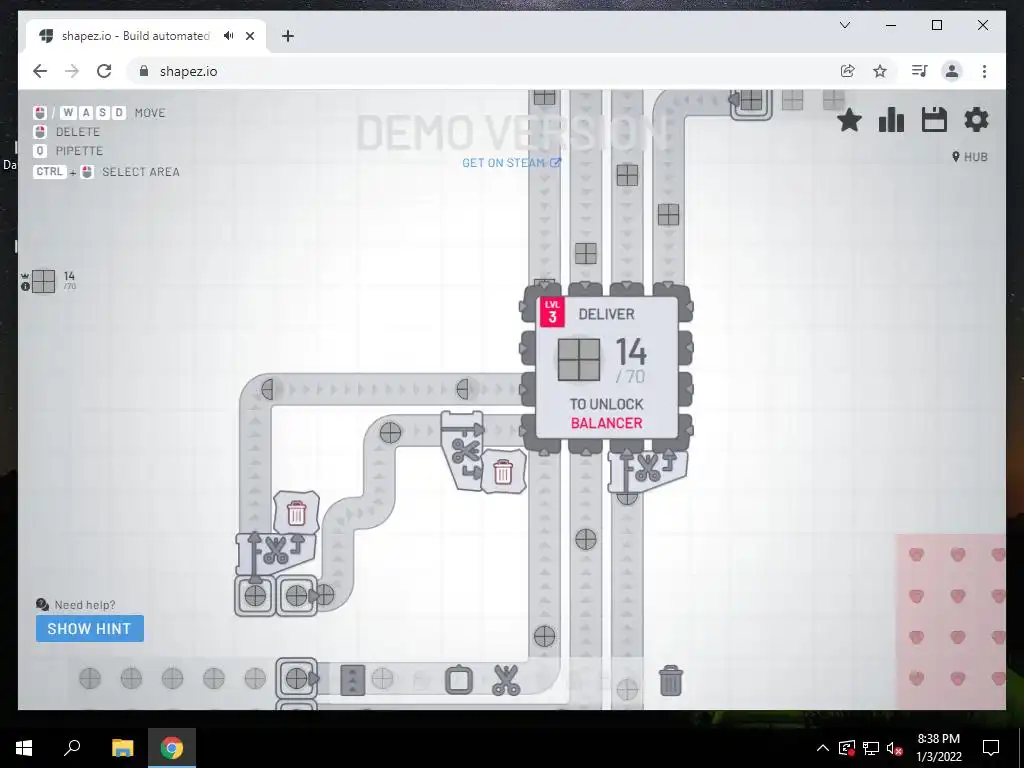Select the extractor tool in building toolbar
1024x768 pixels.
point(458,680)
